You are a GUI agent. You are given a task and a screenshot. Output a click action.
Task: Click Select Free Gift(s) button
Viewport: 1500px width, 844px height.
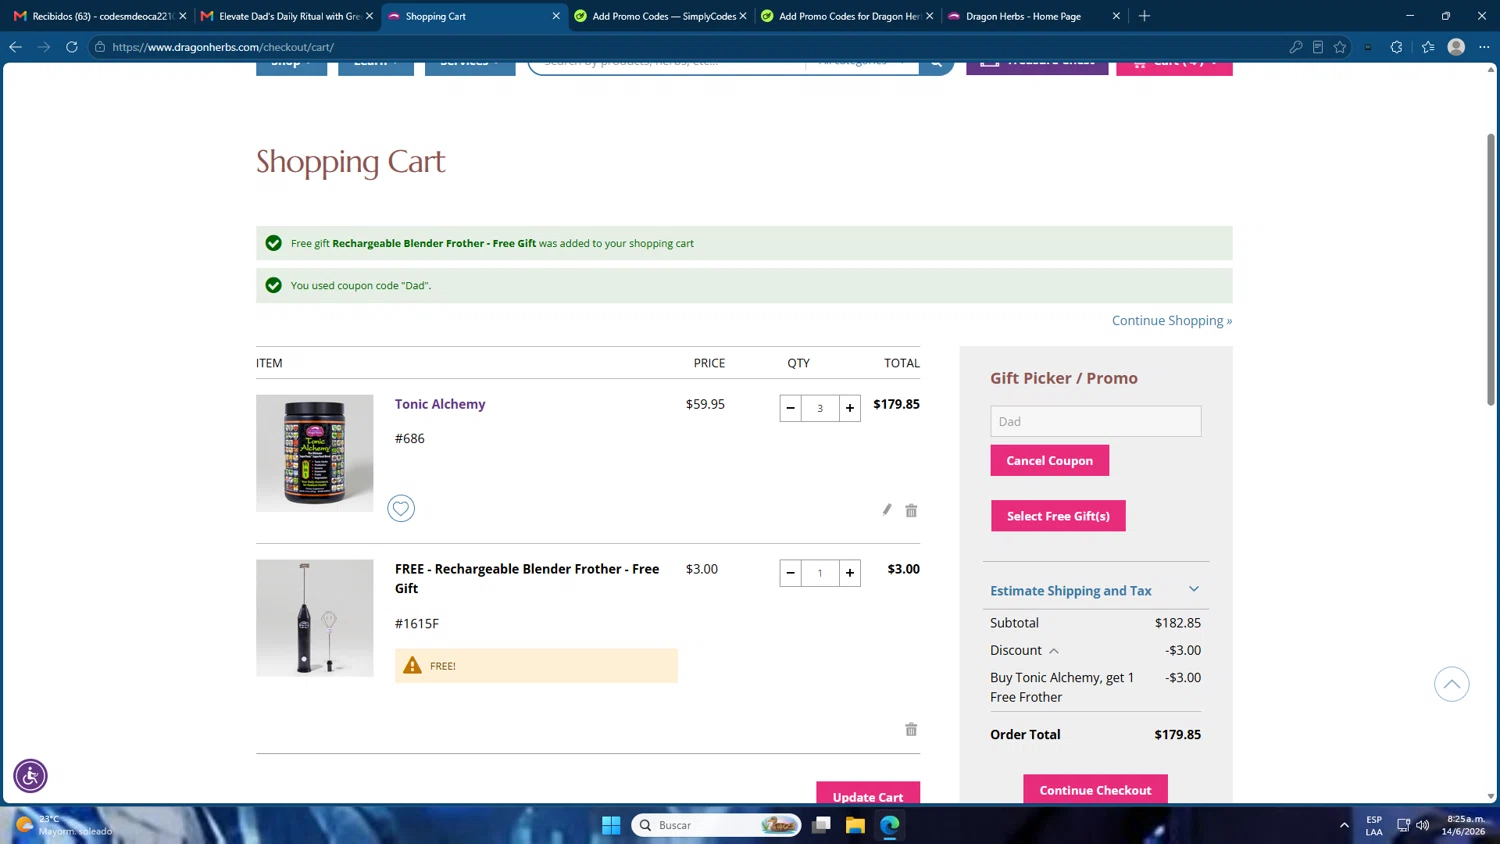tap(1058, 516)
